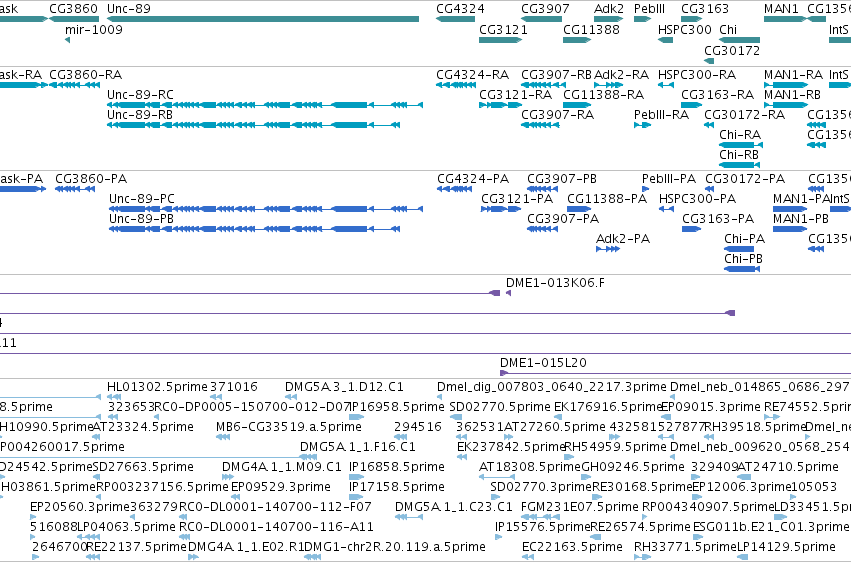Select the Unc-89-PC protein glyph
Viewport: 851px width, 562px height.
pos(266,209)
